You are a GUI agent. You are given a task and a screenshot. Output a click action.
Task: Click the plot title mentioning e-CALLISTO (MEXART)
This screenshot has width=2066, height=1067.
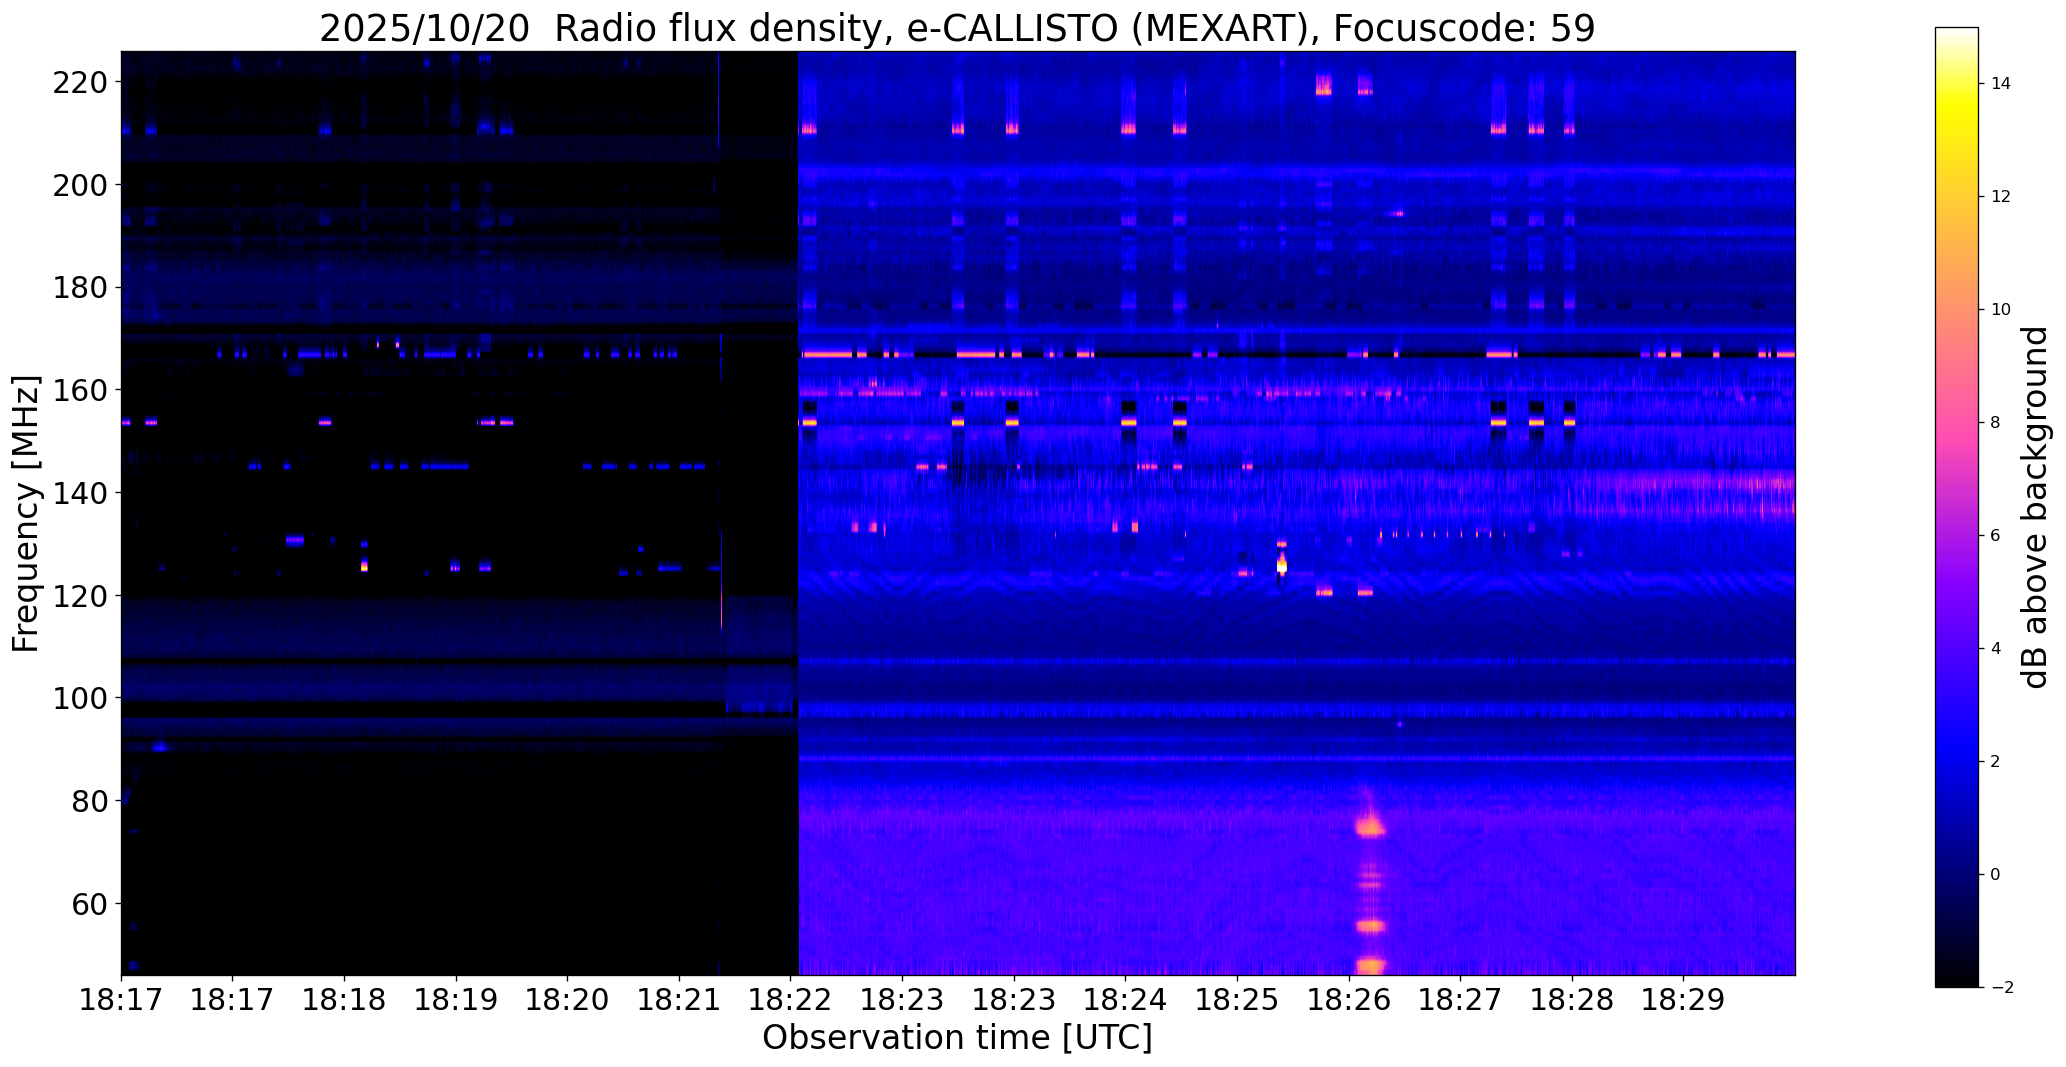pos(957,28)
